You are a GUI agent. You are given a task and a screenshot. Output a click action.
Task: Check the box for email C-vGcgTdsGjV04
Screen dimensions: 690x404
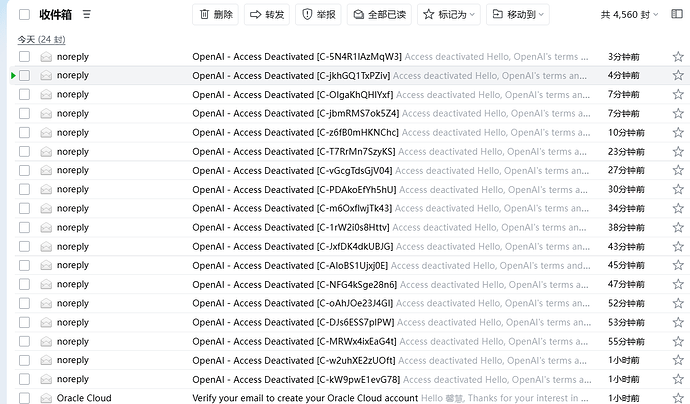25,170
